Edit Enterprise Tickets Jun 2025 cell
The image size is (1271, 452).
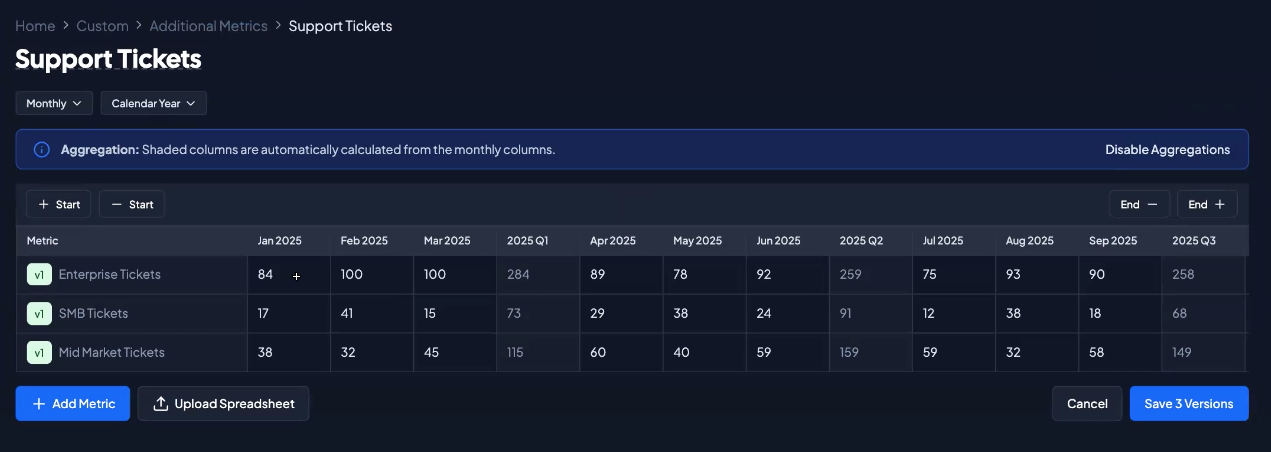tap(787, 275)
